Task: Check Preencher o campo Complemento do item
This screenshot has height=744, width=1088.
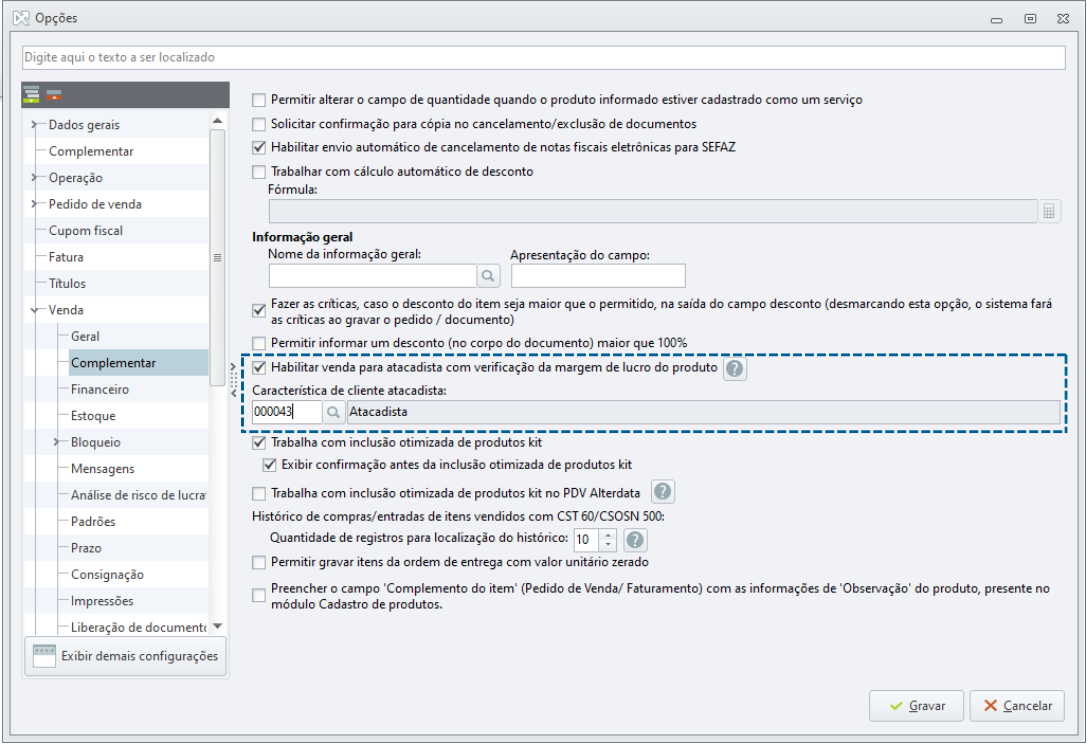Action: coord(259,595)
